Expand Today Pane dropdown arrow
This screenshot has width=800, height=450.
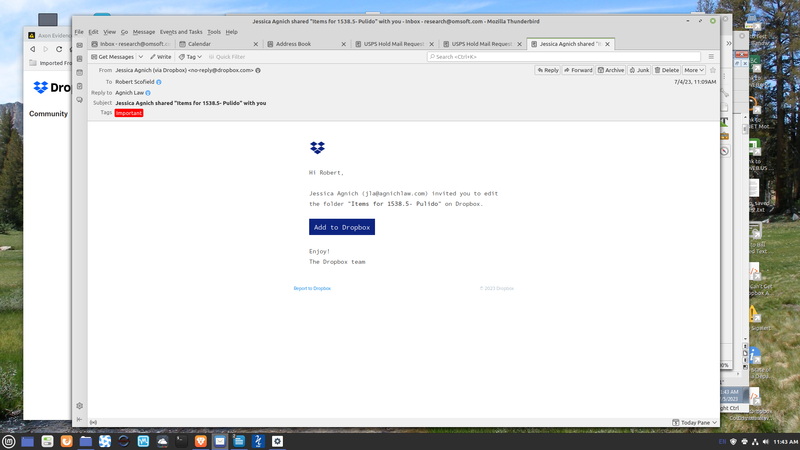click(x=714, y=422)
